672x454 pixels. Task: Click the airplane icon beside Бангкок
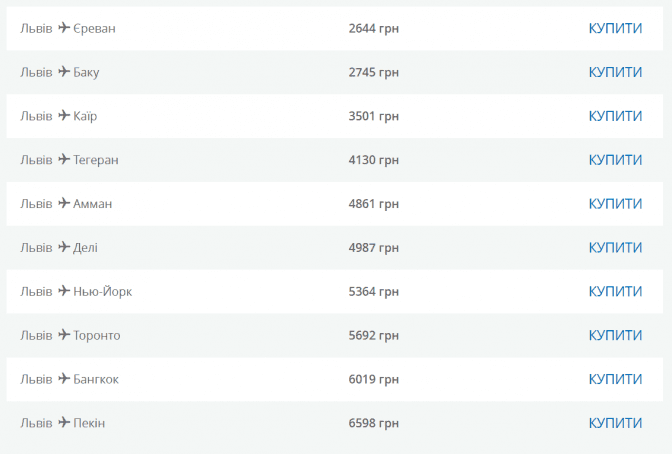tap(64, 379)
